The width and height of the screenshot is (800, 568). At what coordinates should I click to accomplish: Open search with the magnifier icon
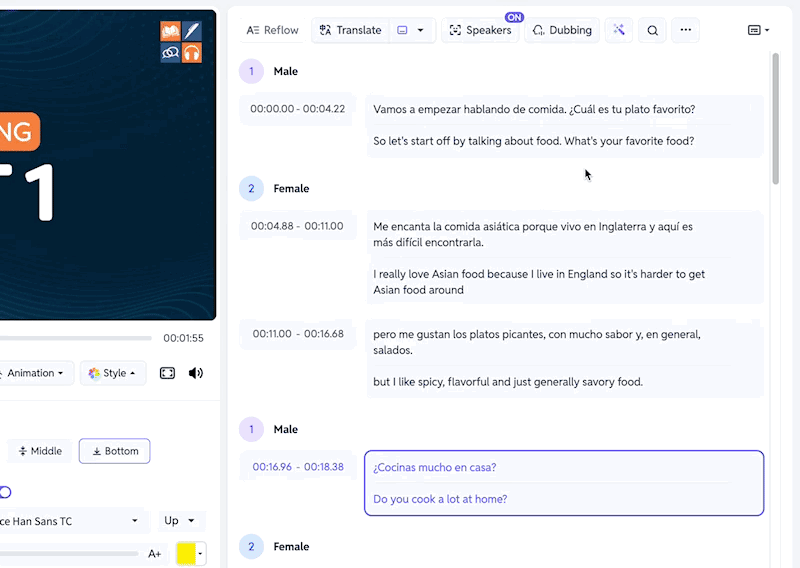[x=652, y=30]
